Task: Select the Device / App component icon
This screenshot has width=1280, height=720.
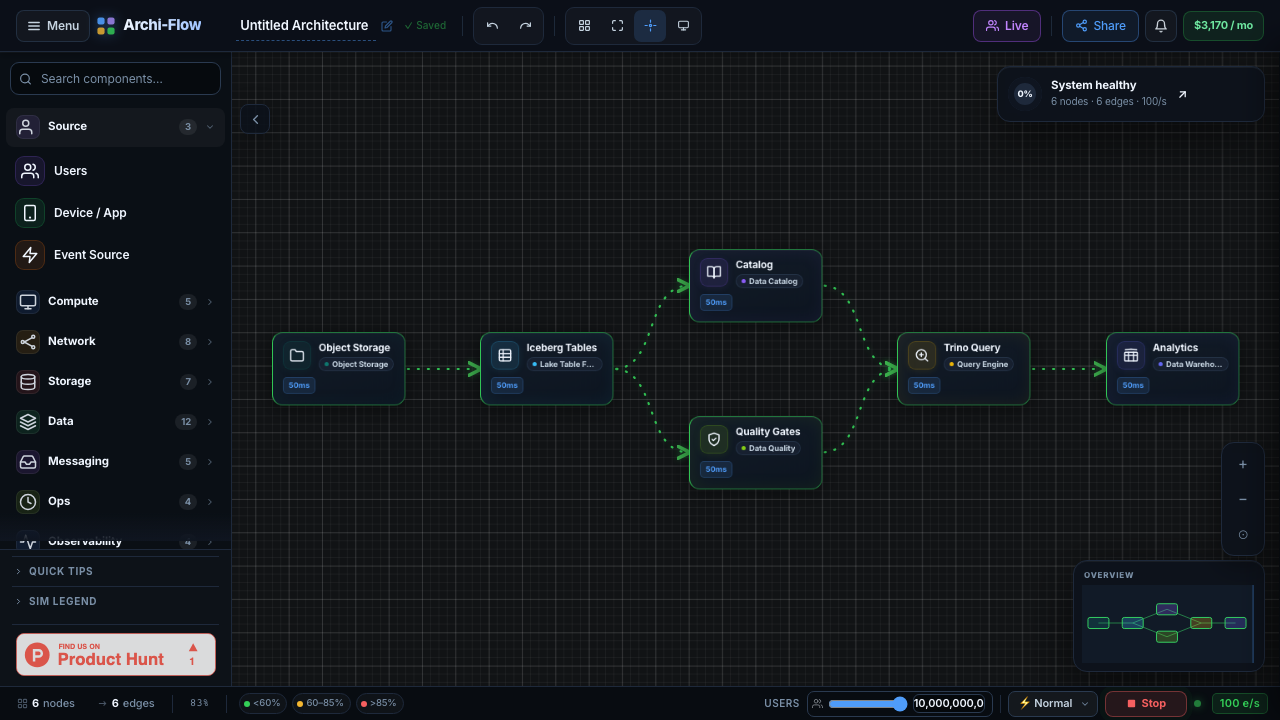Action: click(30, 213)
